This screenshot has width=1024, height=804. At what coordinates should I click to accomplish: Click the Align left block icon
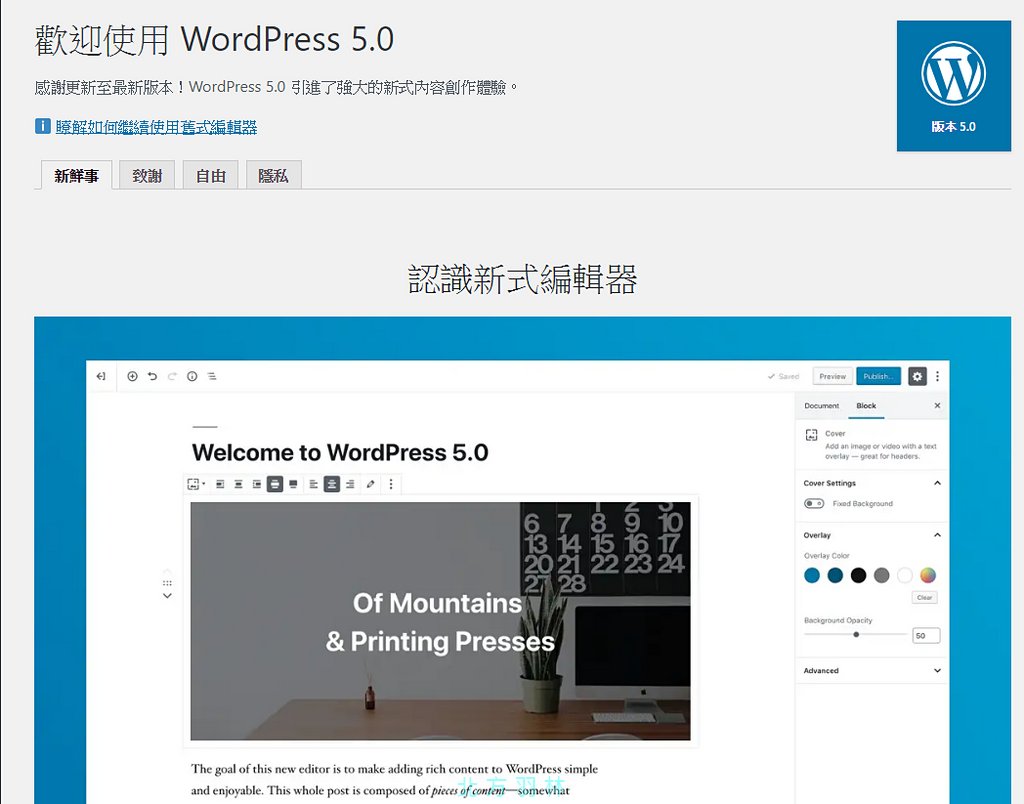tap(220, 484)
